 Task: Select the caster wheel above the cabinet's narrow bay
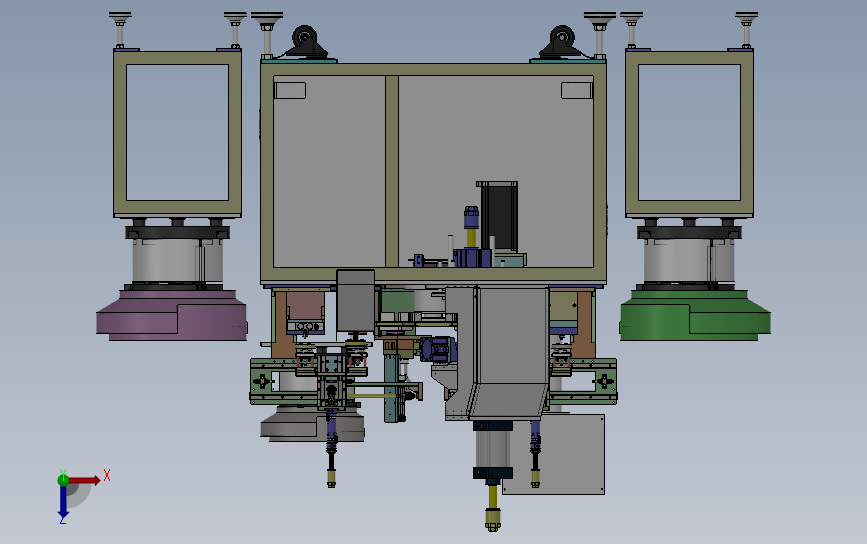pyautogui.click(x=305, y=41)
